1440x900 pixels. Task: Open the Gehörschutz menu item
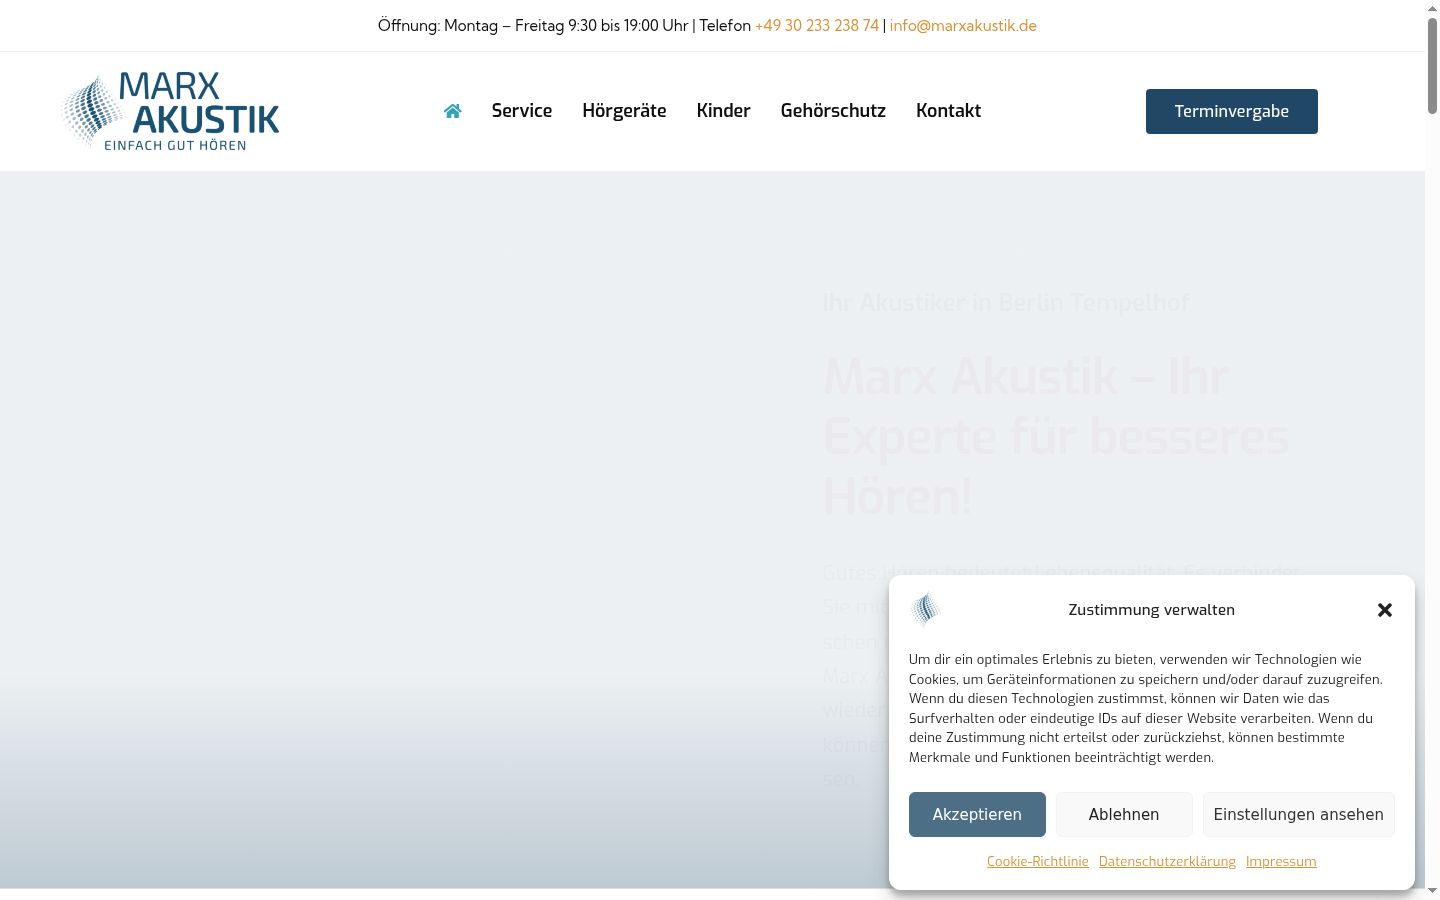tap(833, 111)
